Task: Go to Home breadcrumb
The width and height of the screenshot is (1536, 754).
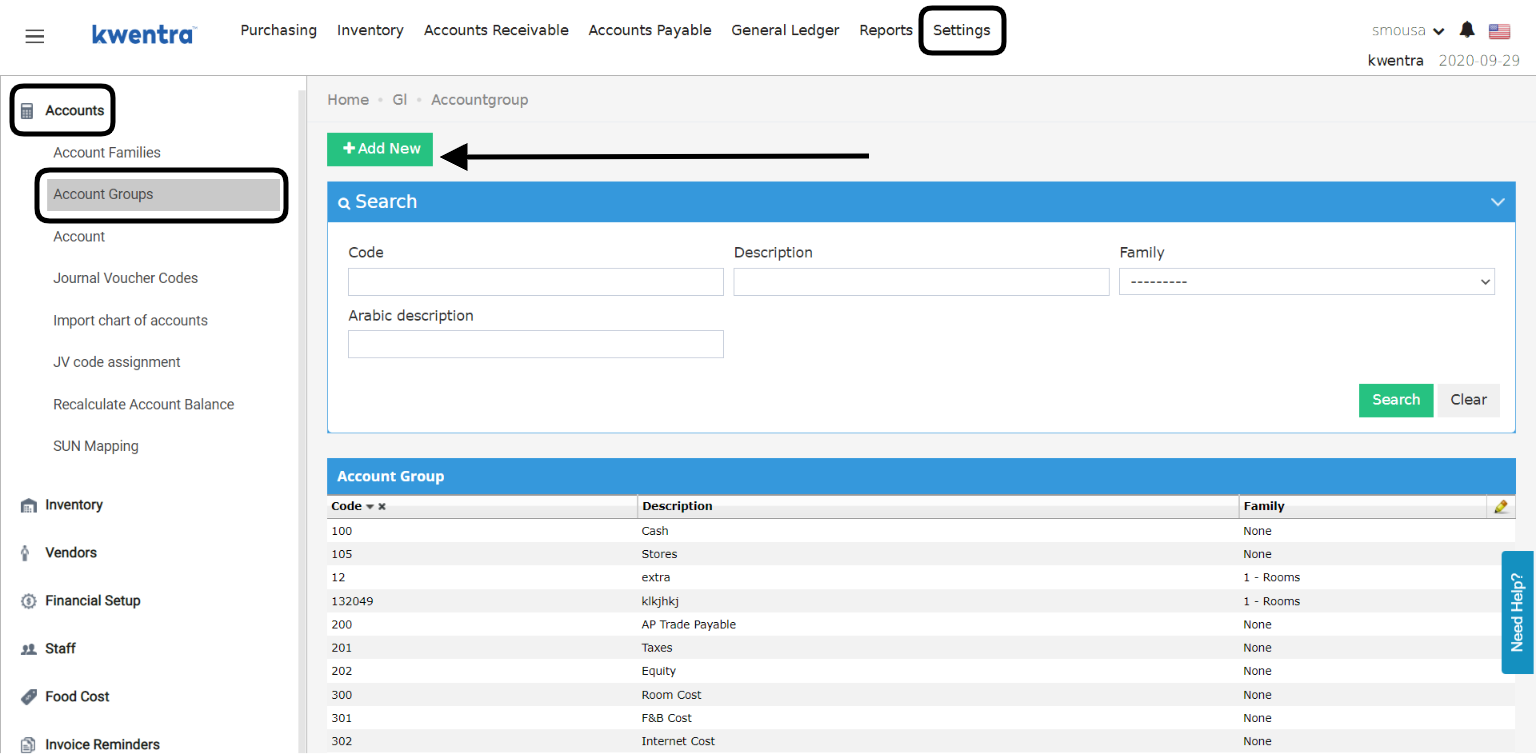Action: tap(348, 100)
